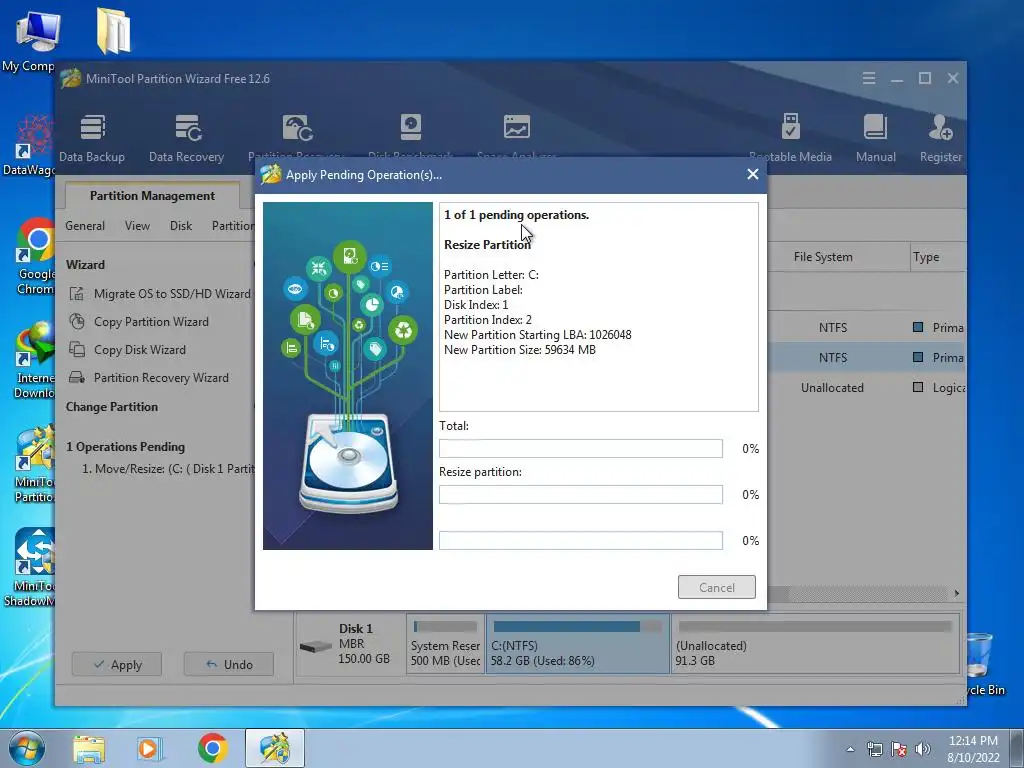Cancel the pending resize operation
Viewport: 1024px width, 768px height.
click(716, 587)
